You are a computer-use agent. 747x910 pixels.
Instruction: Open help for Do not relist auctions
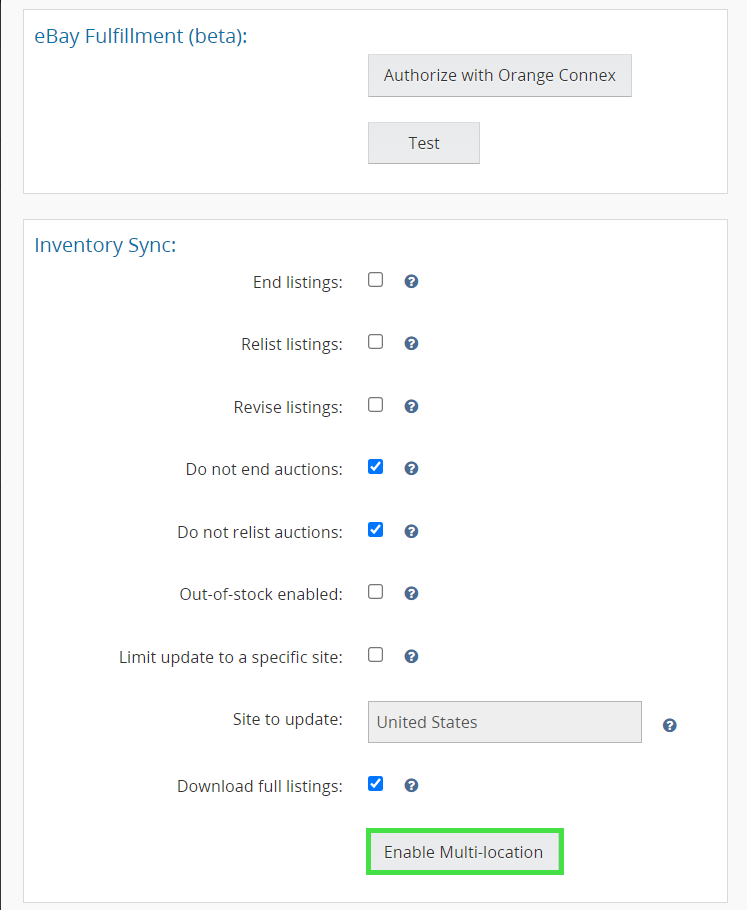(411, 531)
